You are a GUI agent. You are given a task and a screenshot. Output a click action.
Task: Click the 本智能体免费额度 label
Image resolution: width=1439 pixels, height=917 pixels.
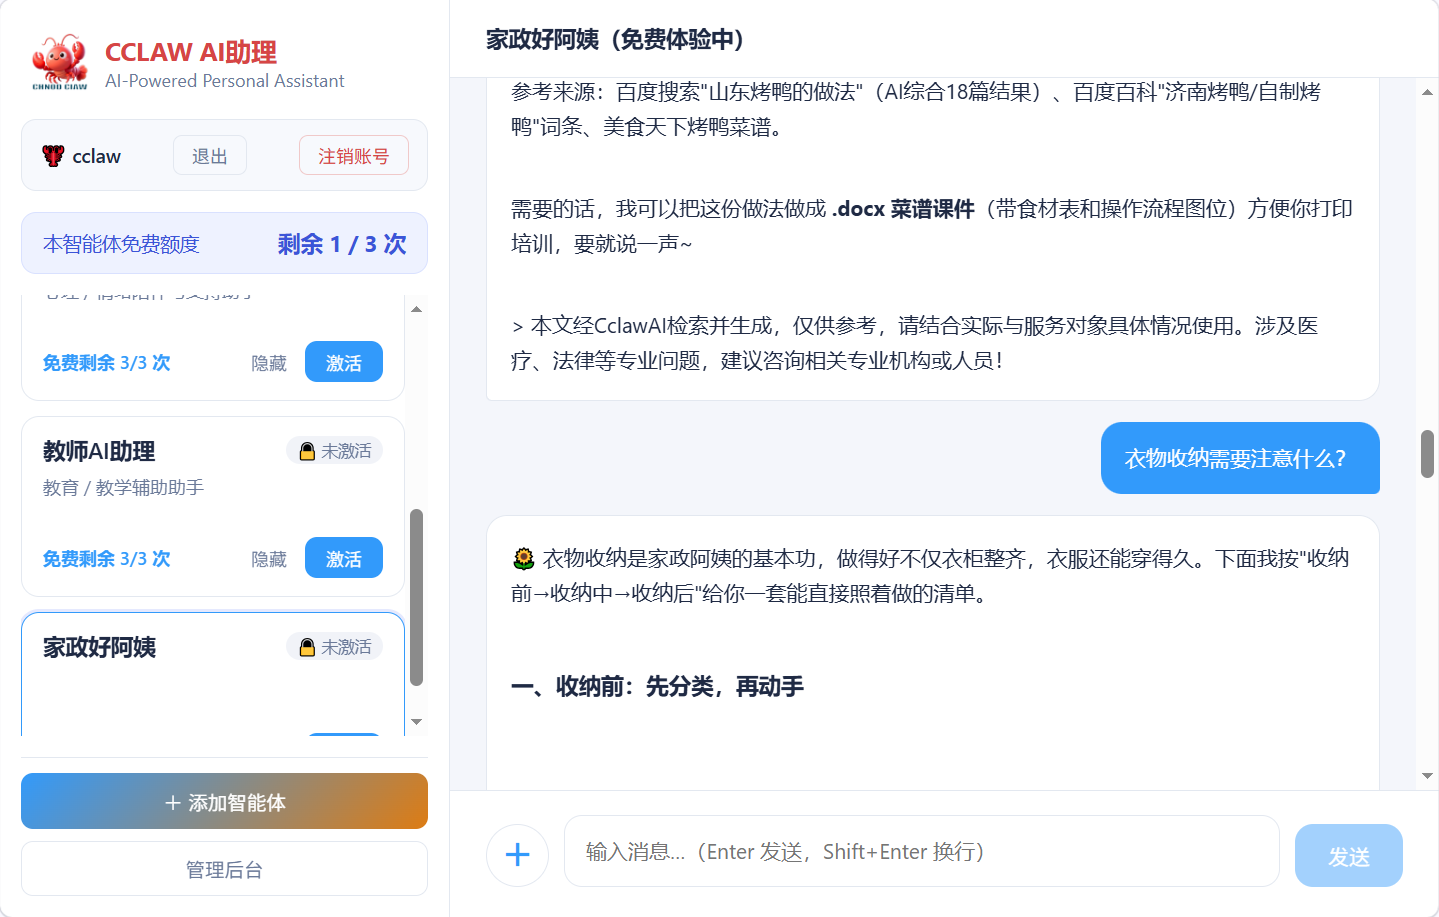coord(121,244)
